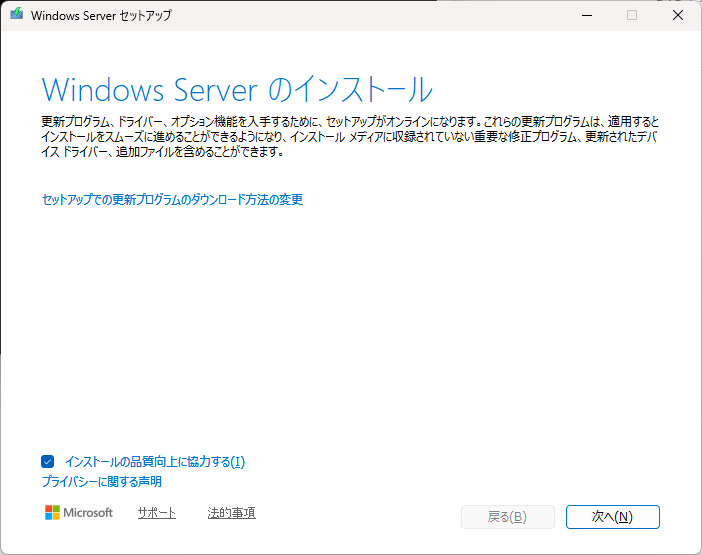Image resolution: width=702 pixels, height=555 pixels.
Task: Click the Windows Server のインストール heading
Action: pos(237,89)
